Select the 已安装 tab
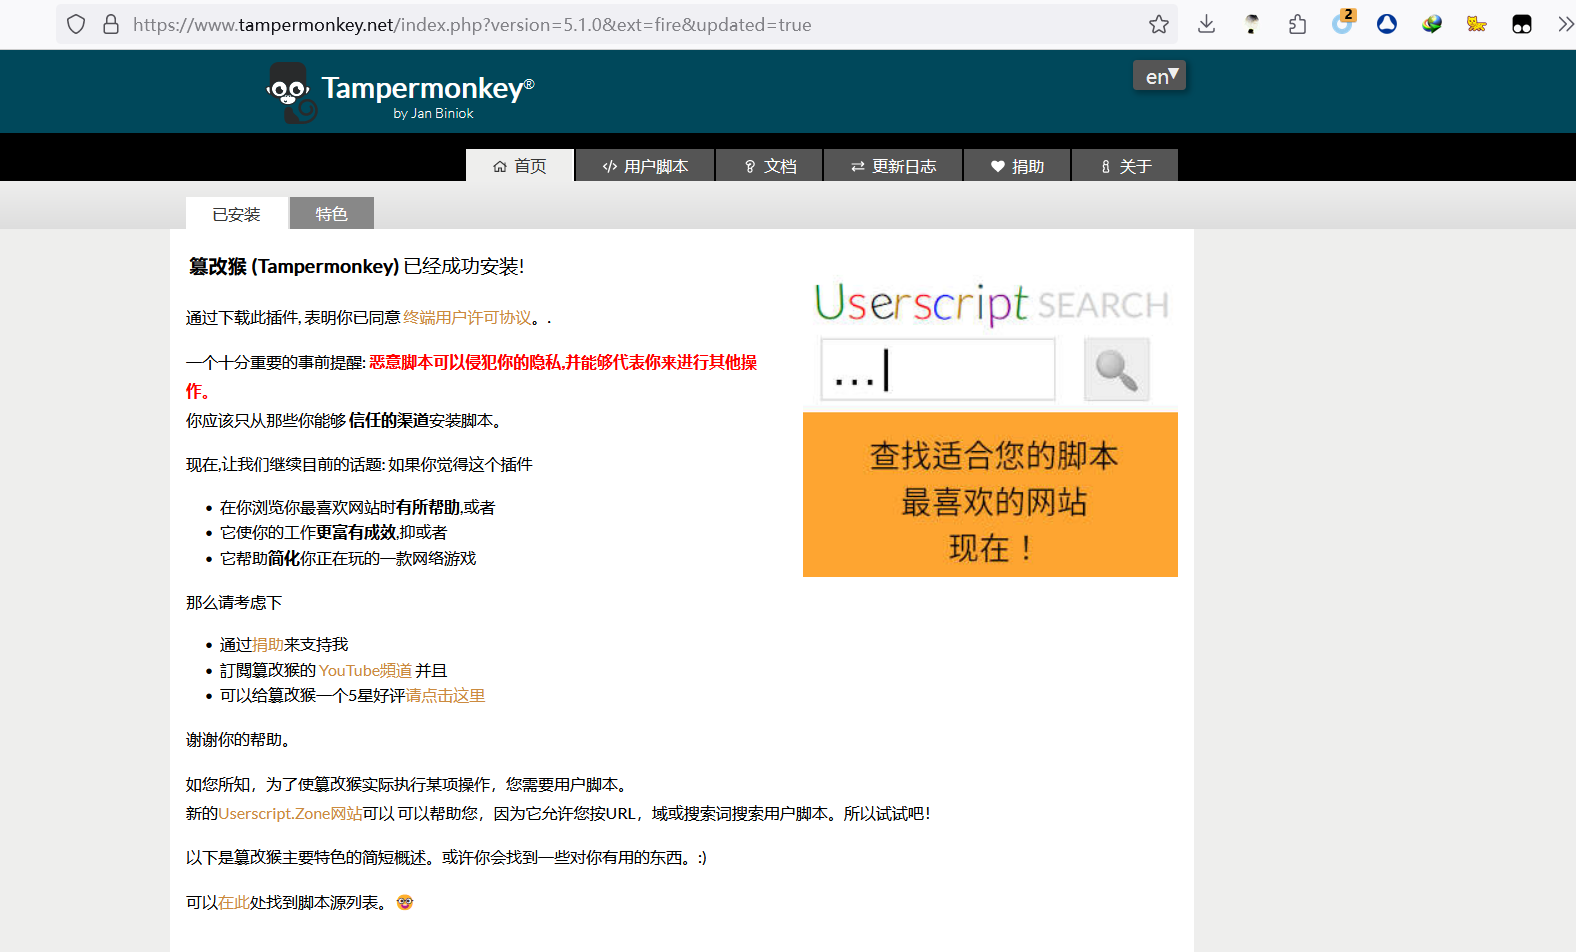 (x=236, y=214)
